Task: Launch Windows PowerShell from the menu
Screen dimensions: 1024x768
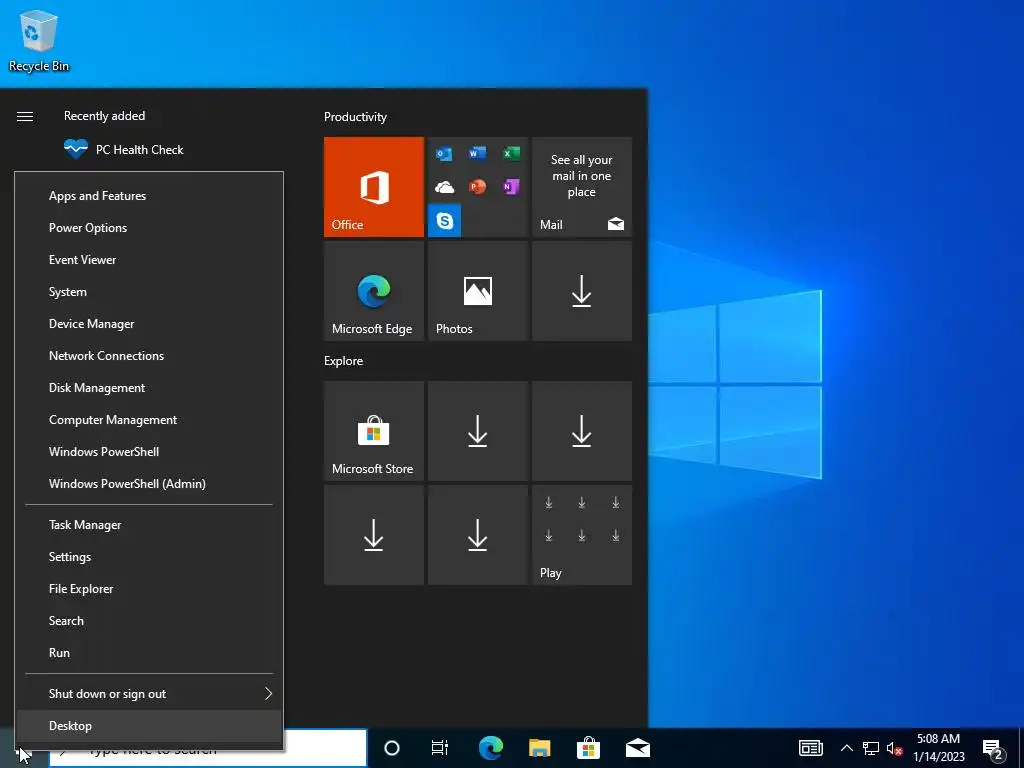Action: [x=149, y=452]
